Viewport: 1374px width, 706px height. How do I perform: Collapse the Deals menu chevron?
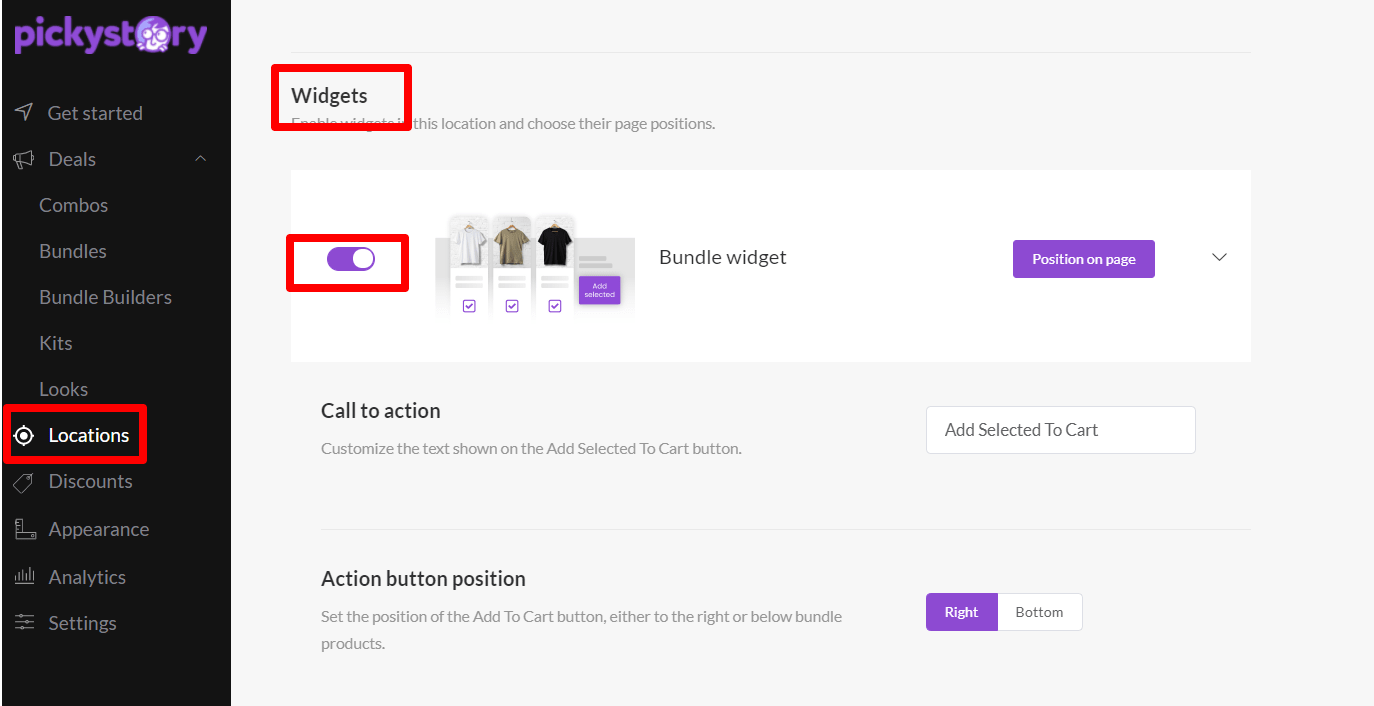[201, 159]
